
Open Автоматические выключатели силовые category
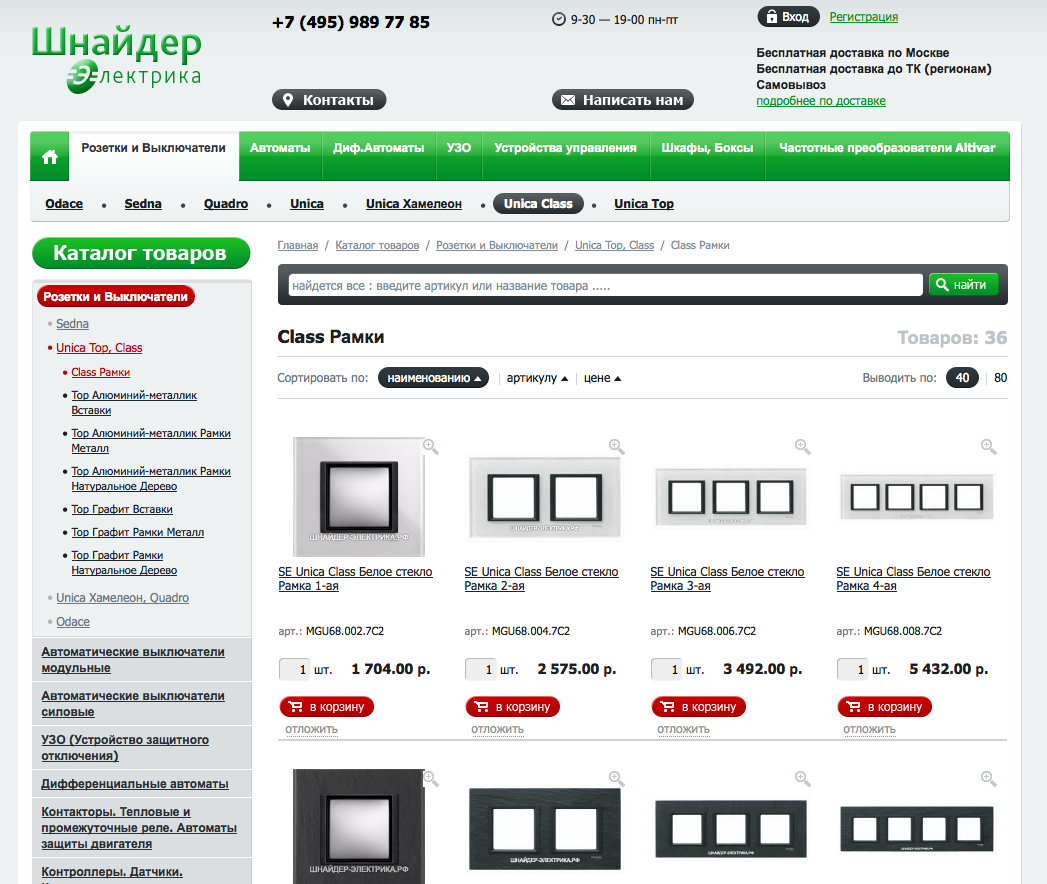point(133,704)
